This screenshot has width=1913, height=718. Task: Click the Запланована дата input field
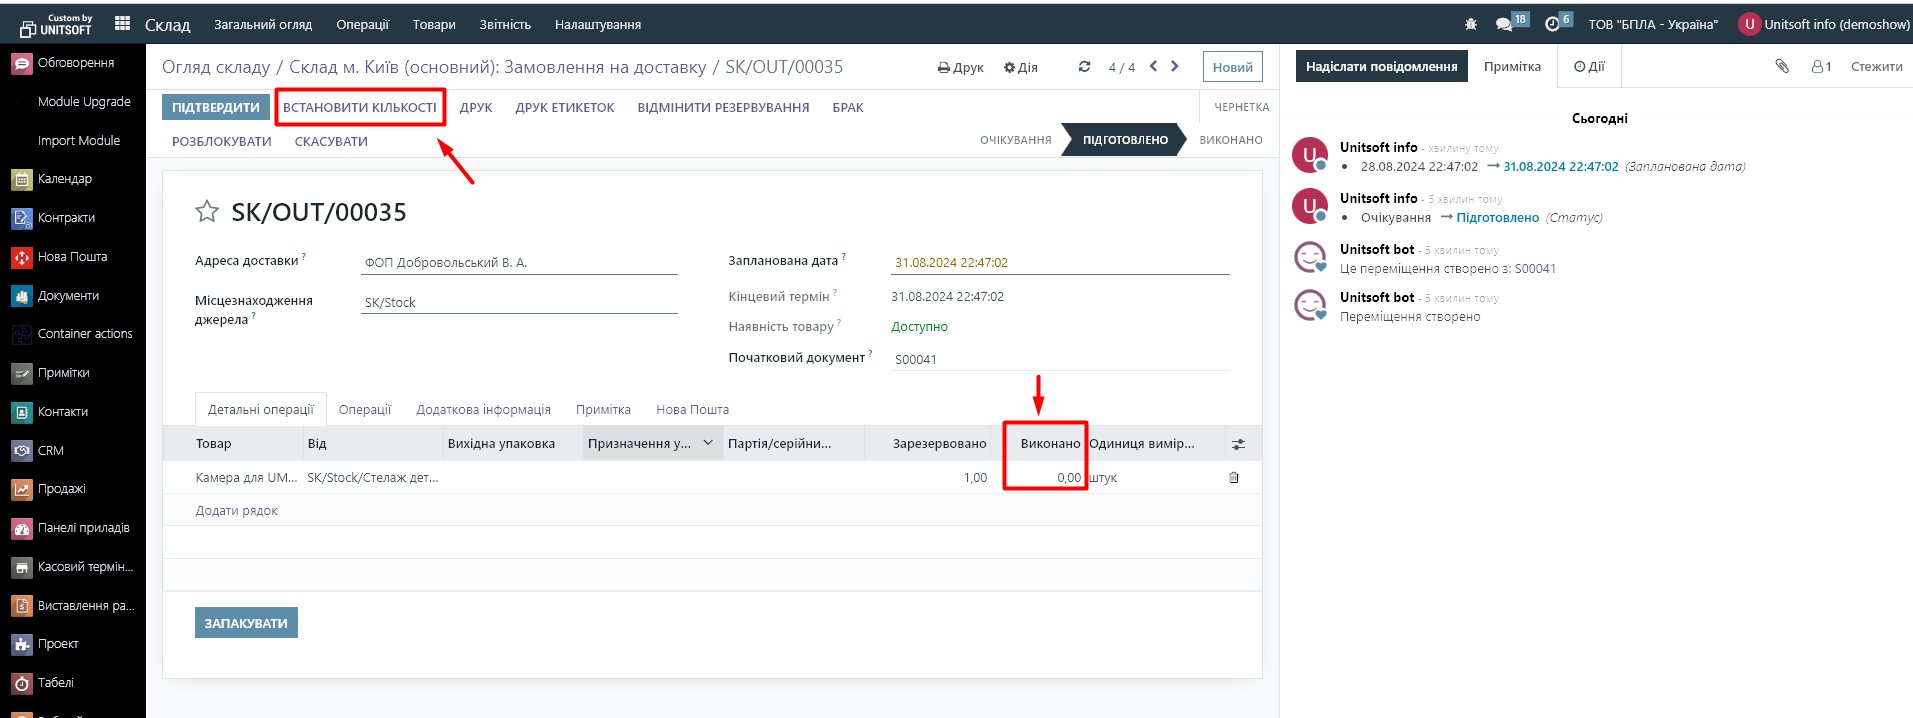coord(1059,263)
